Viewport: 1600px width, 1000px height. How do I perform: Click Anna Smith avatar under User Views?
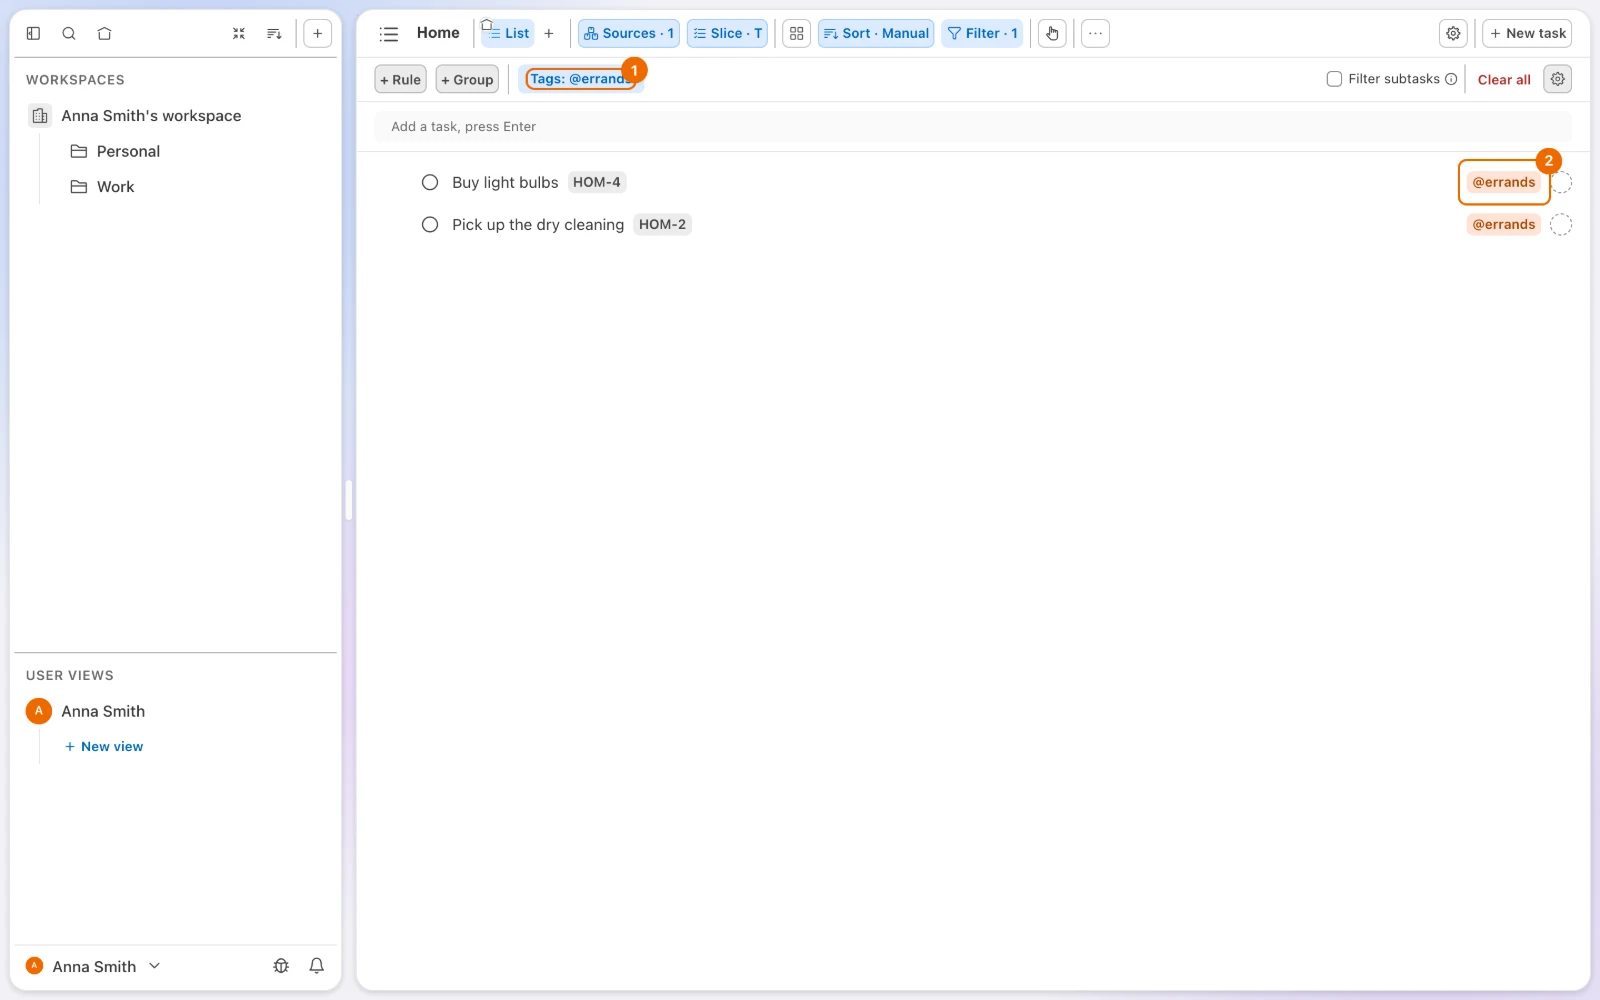(x=38, y=711)
